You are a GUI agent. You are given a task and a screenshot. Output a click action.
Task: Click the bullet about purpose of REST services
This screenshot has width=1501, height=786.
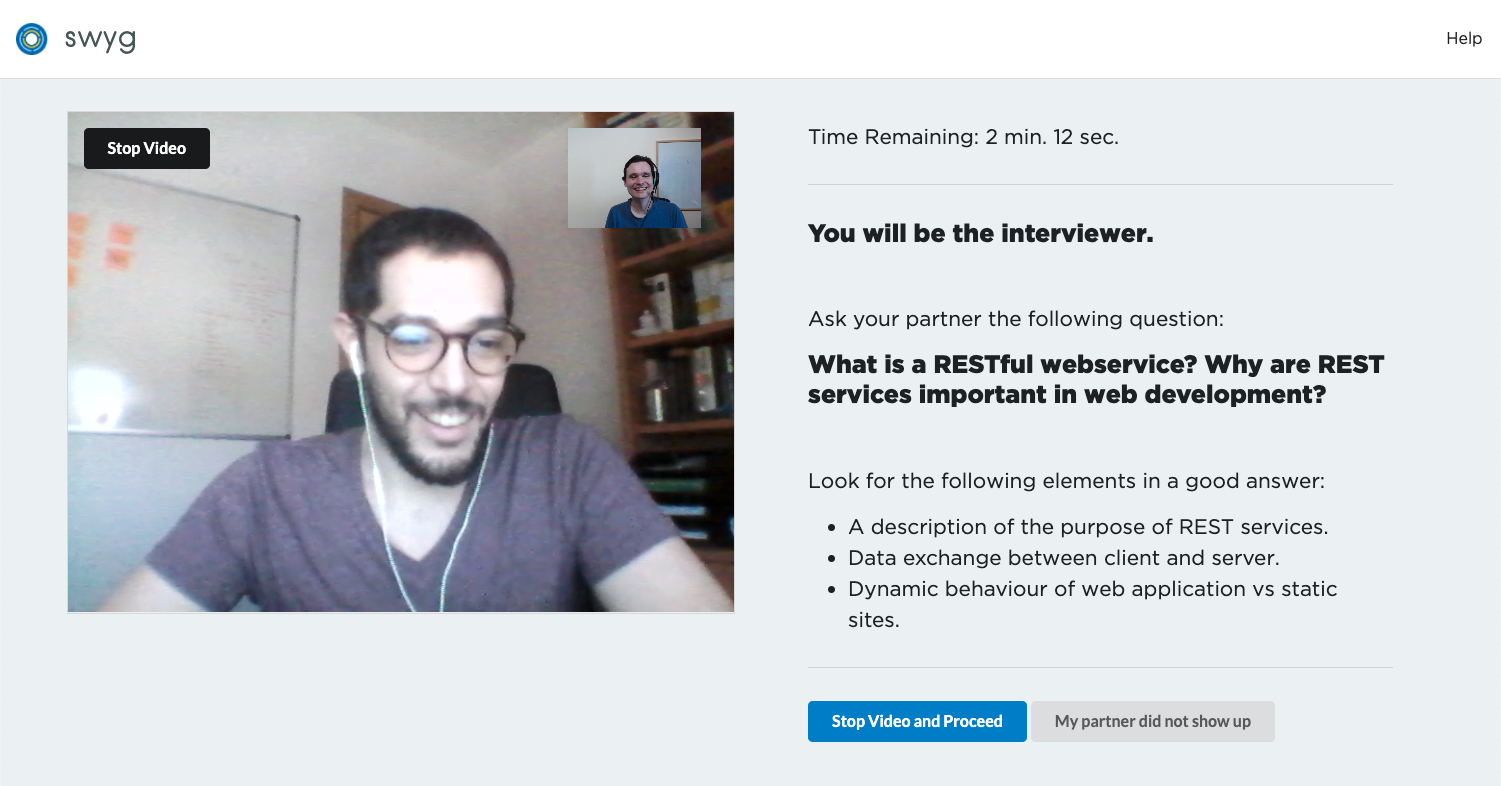[1088, 527]
